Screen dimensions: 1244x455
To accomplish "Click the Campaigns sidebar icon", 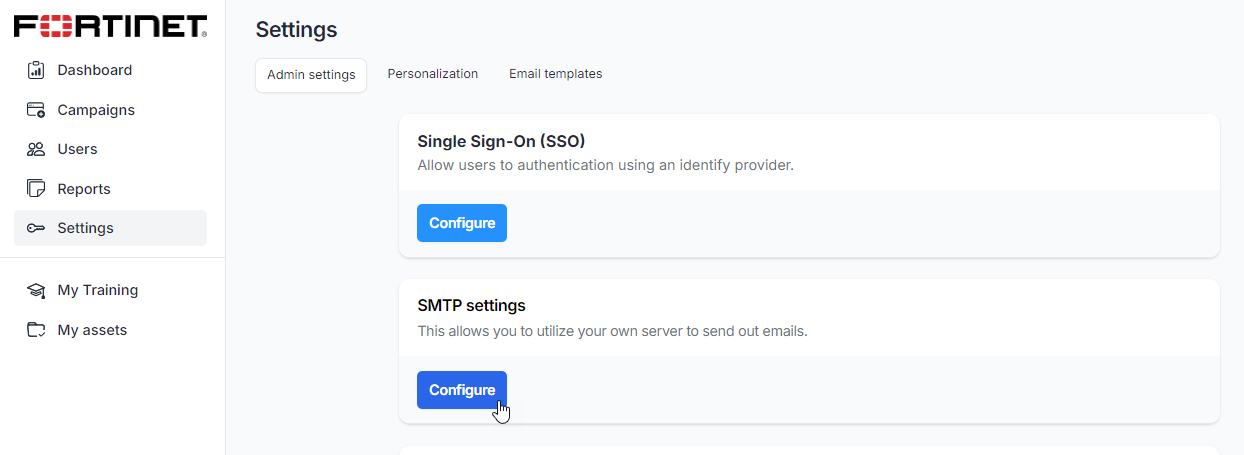I will [36, 110].
